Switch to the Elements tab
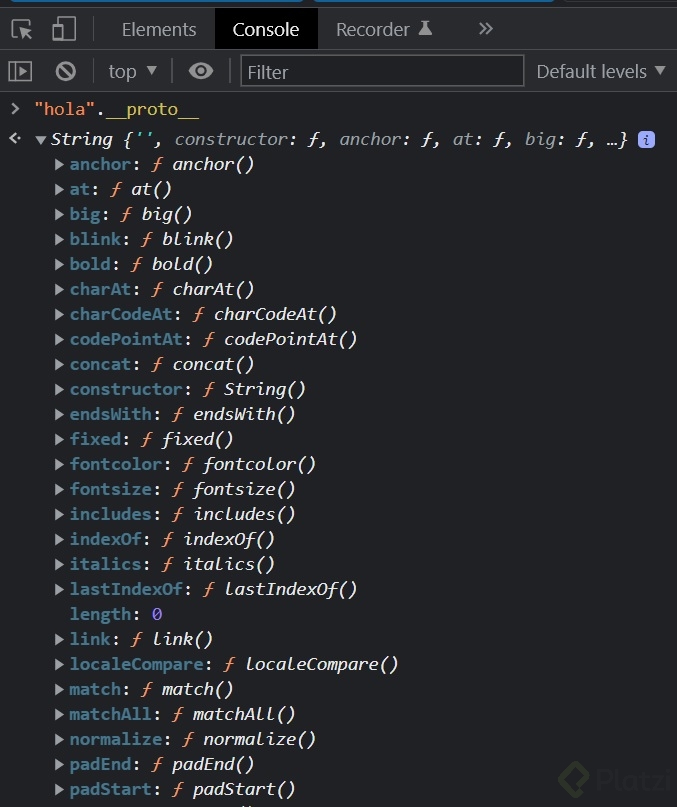This screenshot has height=807, width=677. [x=159, y=30]
